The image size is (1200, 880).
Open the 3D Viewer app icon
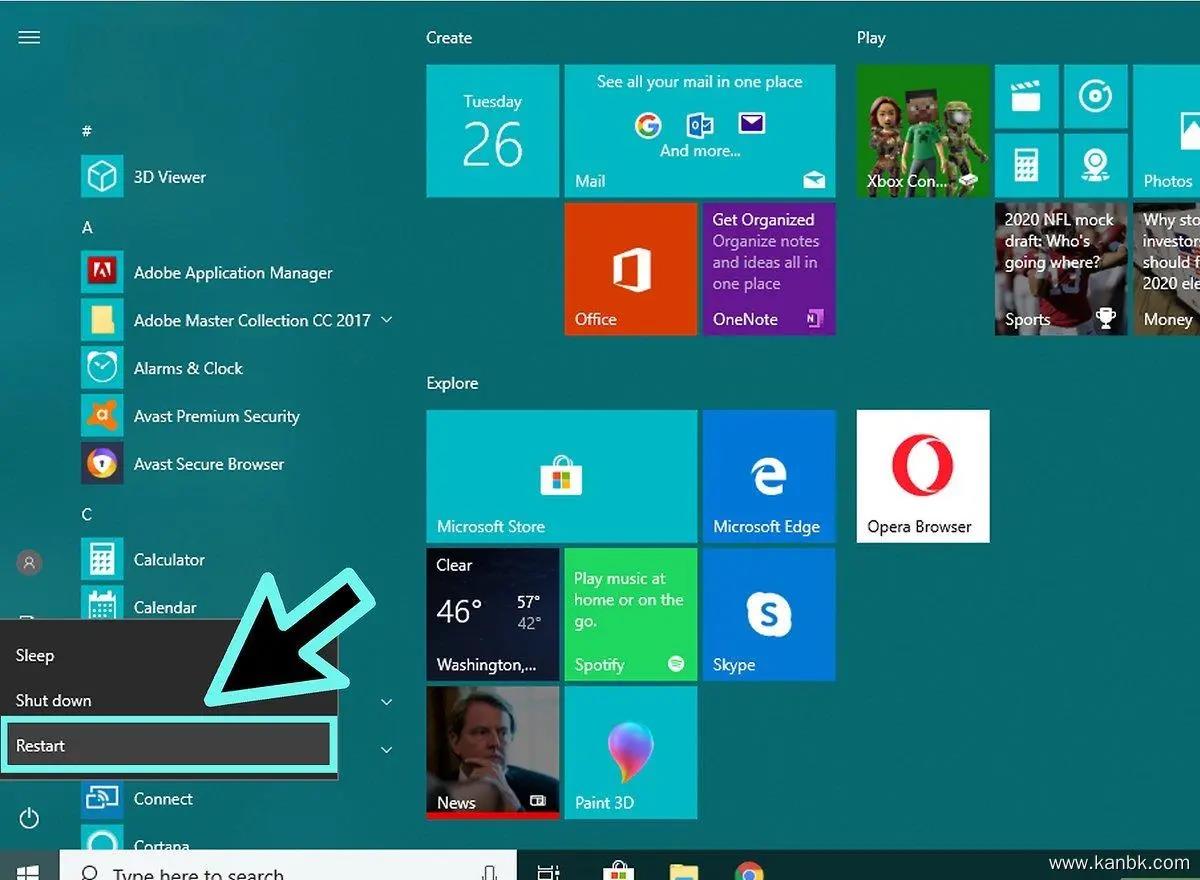102,177
